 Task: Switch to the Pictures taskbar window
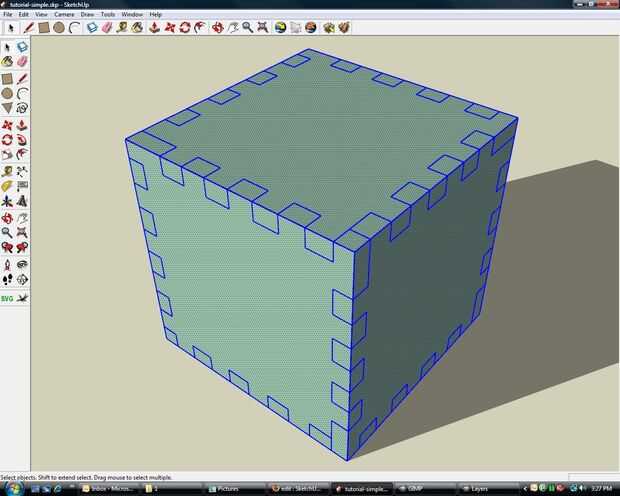(236, 489)
